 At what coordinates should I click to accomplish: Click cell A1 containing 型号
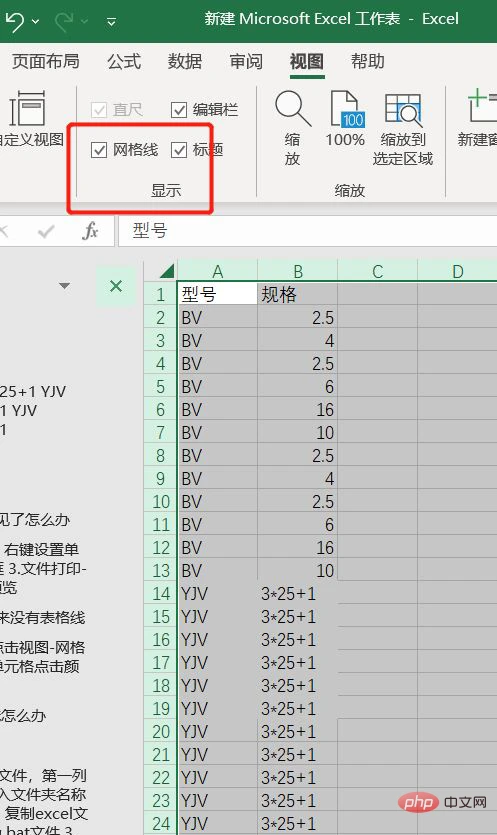217,294
